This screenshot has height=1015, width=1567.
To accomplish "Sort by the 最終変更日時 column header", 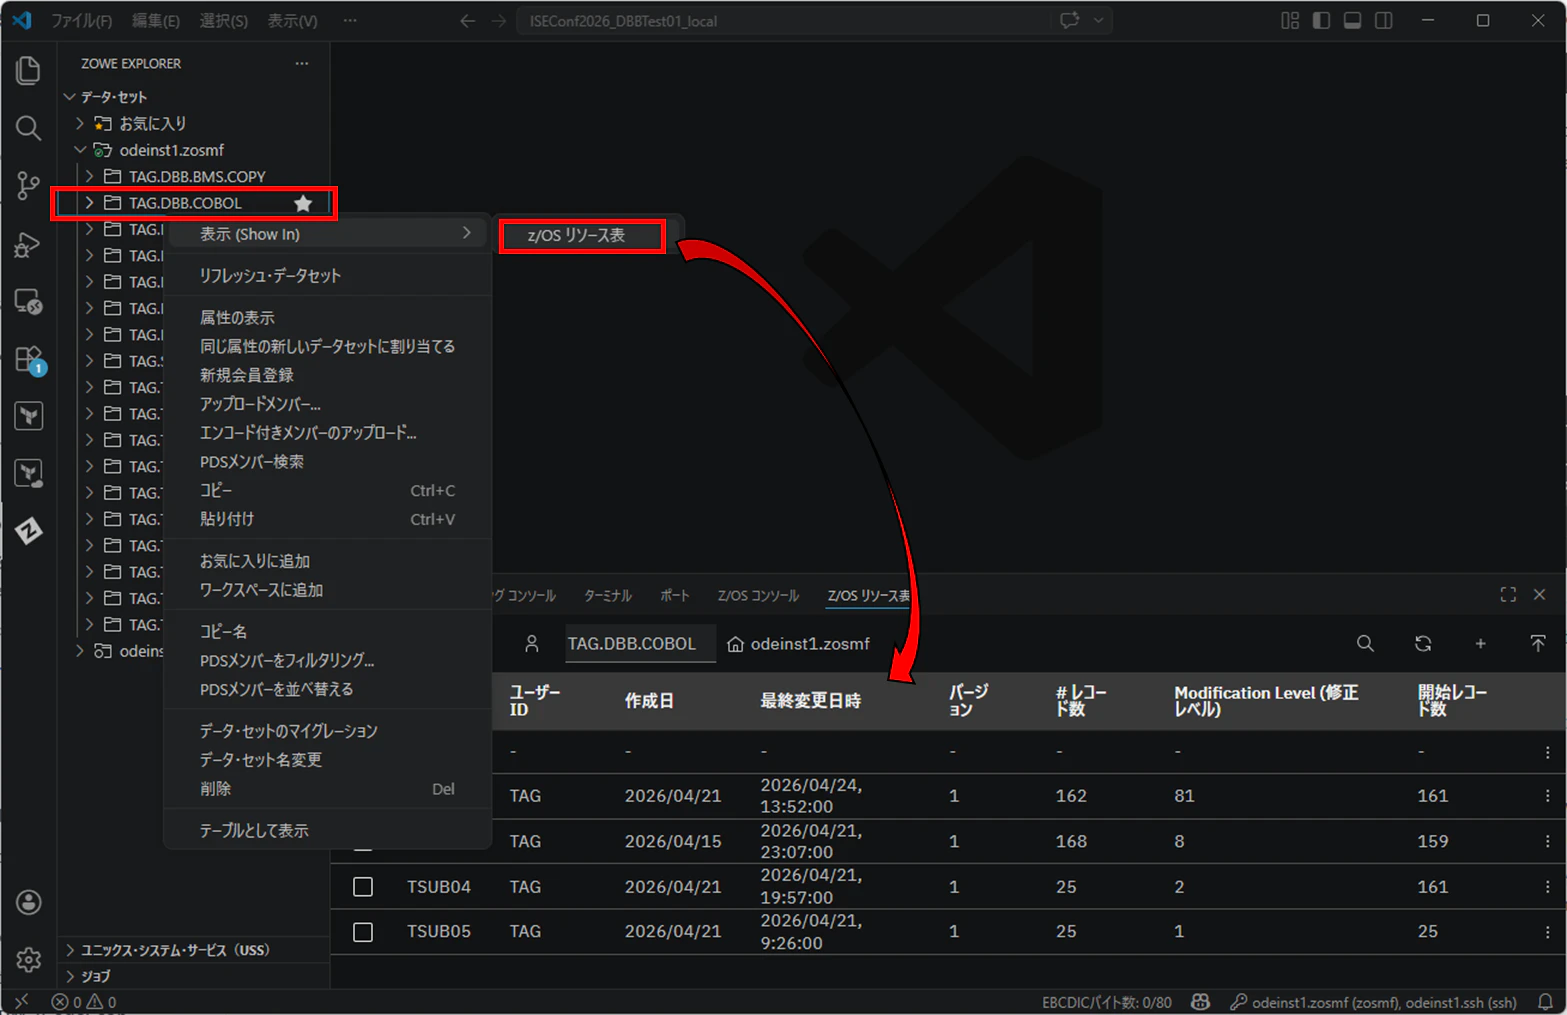I will 810,701.
